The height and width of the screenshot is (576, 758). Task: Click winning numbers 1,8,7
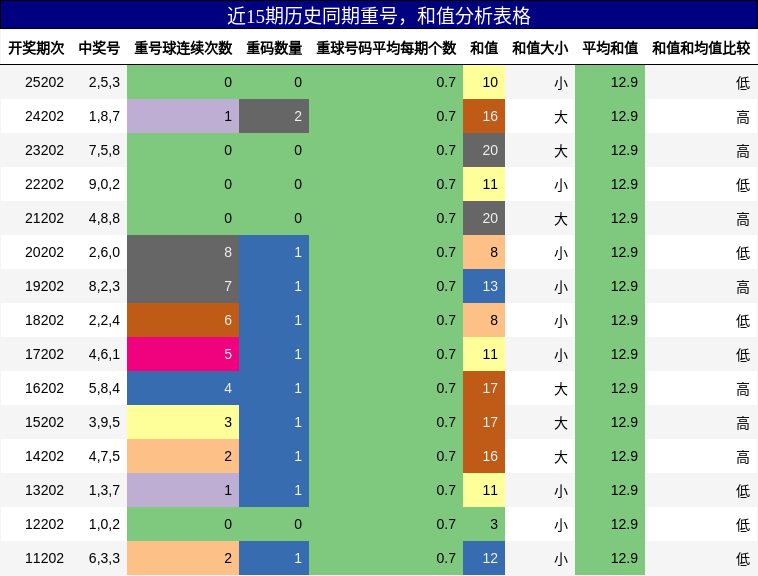tap(104, 116)
